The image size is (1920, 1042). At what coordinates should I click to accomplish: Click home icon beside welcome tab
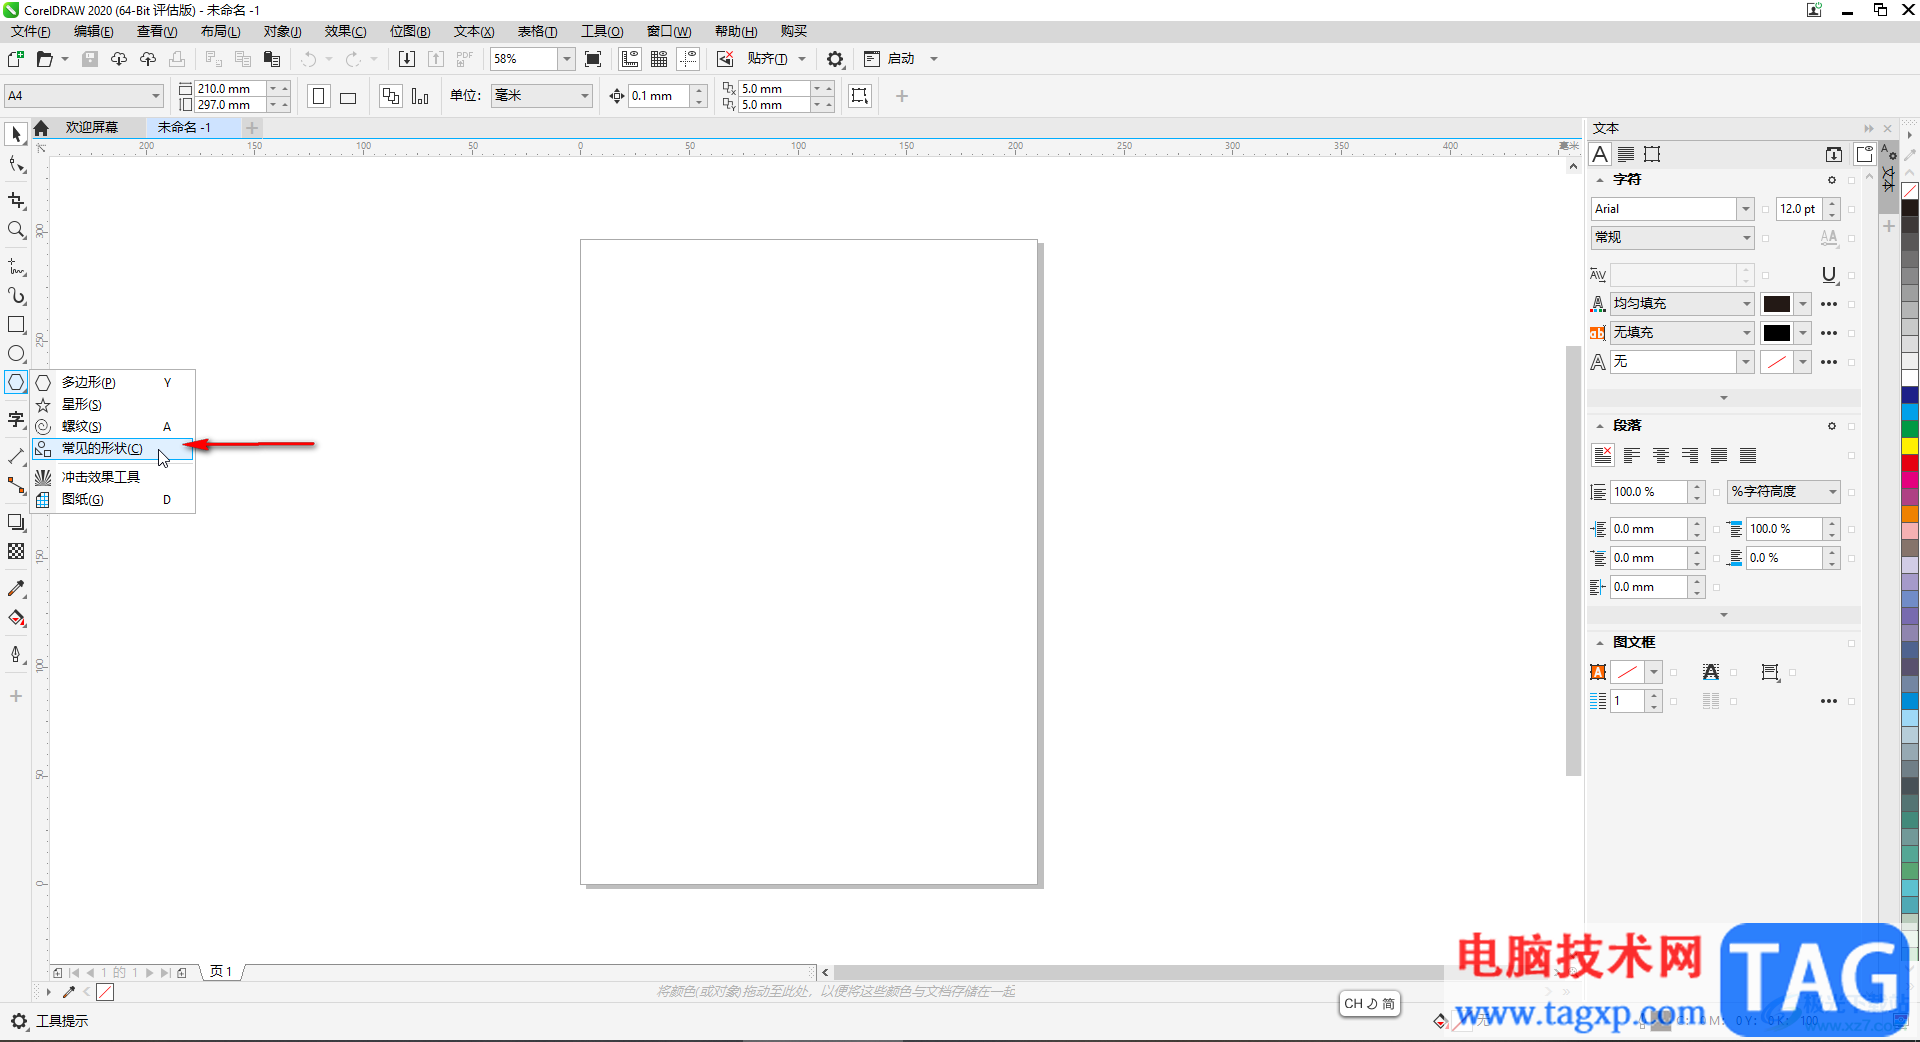(x=41, y=128)
